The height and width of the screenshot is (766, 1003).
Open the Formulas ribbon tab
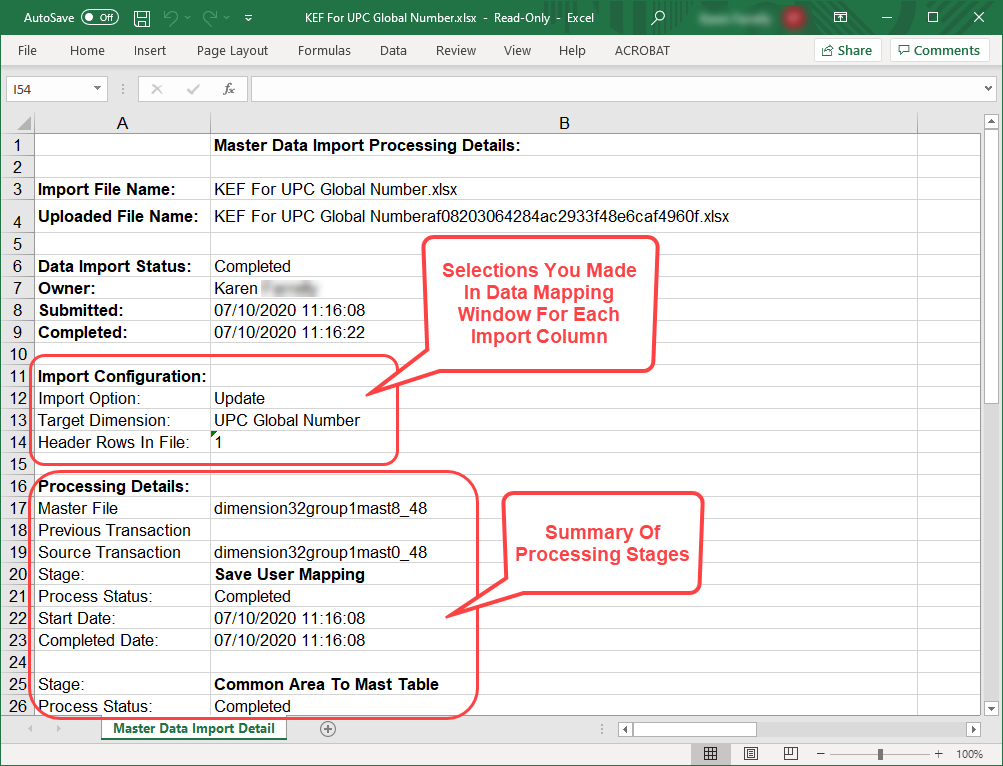(x=324, y=50)
